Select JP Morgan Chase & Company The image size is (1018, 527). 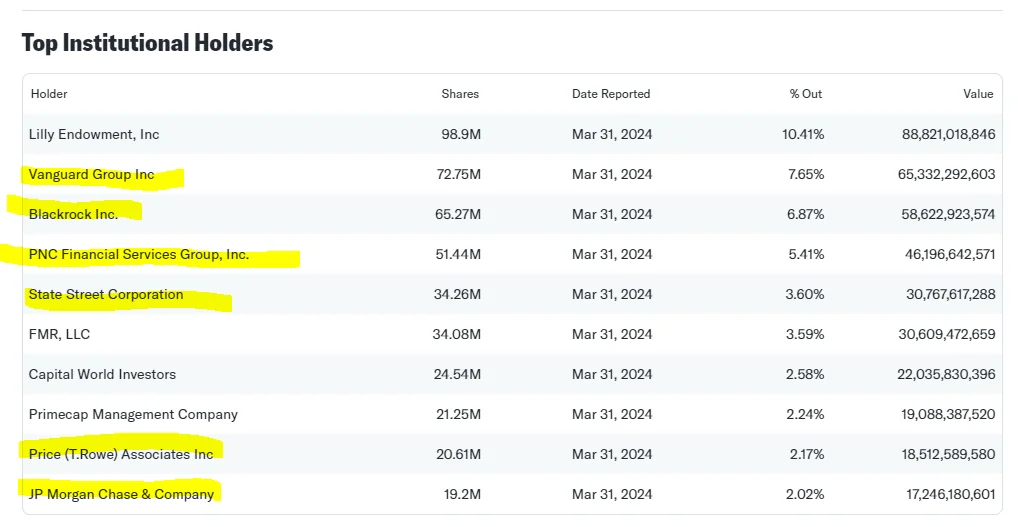[121, 495]
